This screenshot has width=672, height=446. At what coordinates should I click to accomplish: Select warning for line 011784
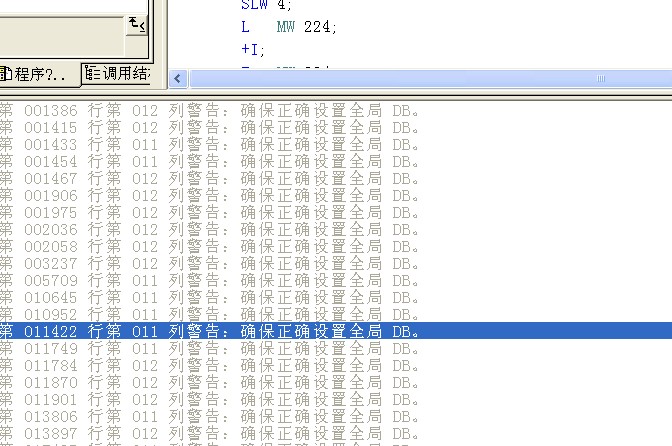click(x=336, y=366)
